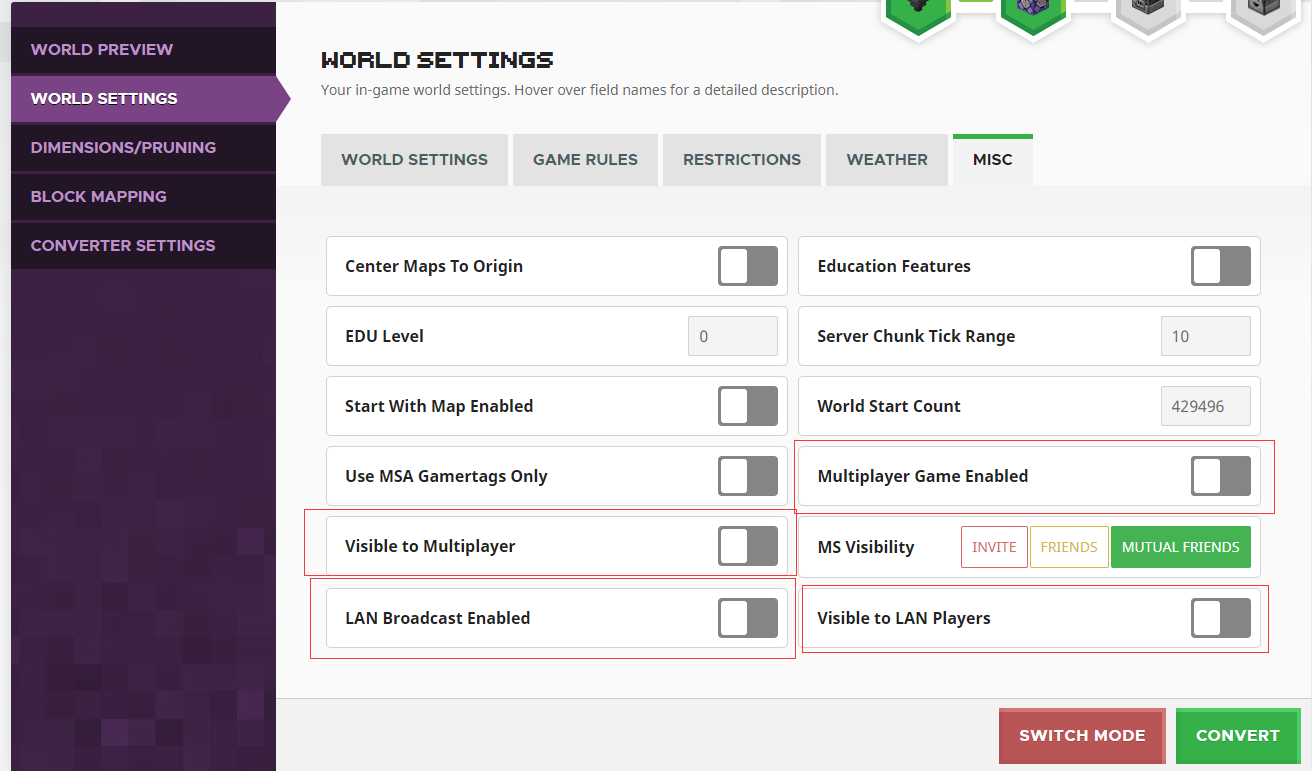Switch to the Weather tab

point(887,160)
